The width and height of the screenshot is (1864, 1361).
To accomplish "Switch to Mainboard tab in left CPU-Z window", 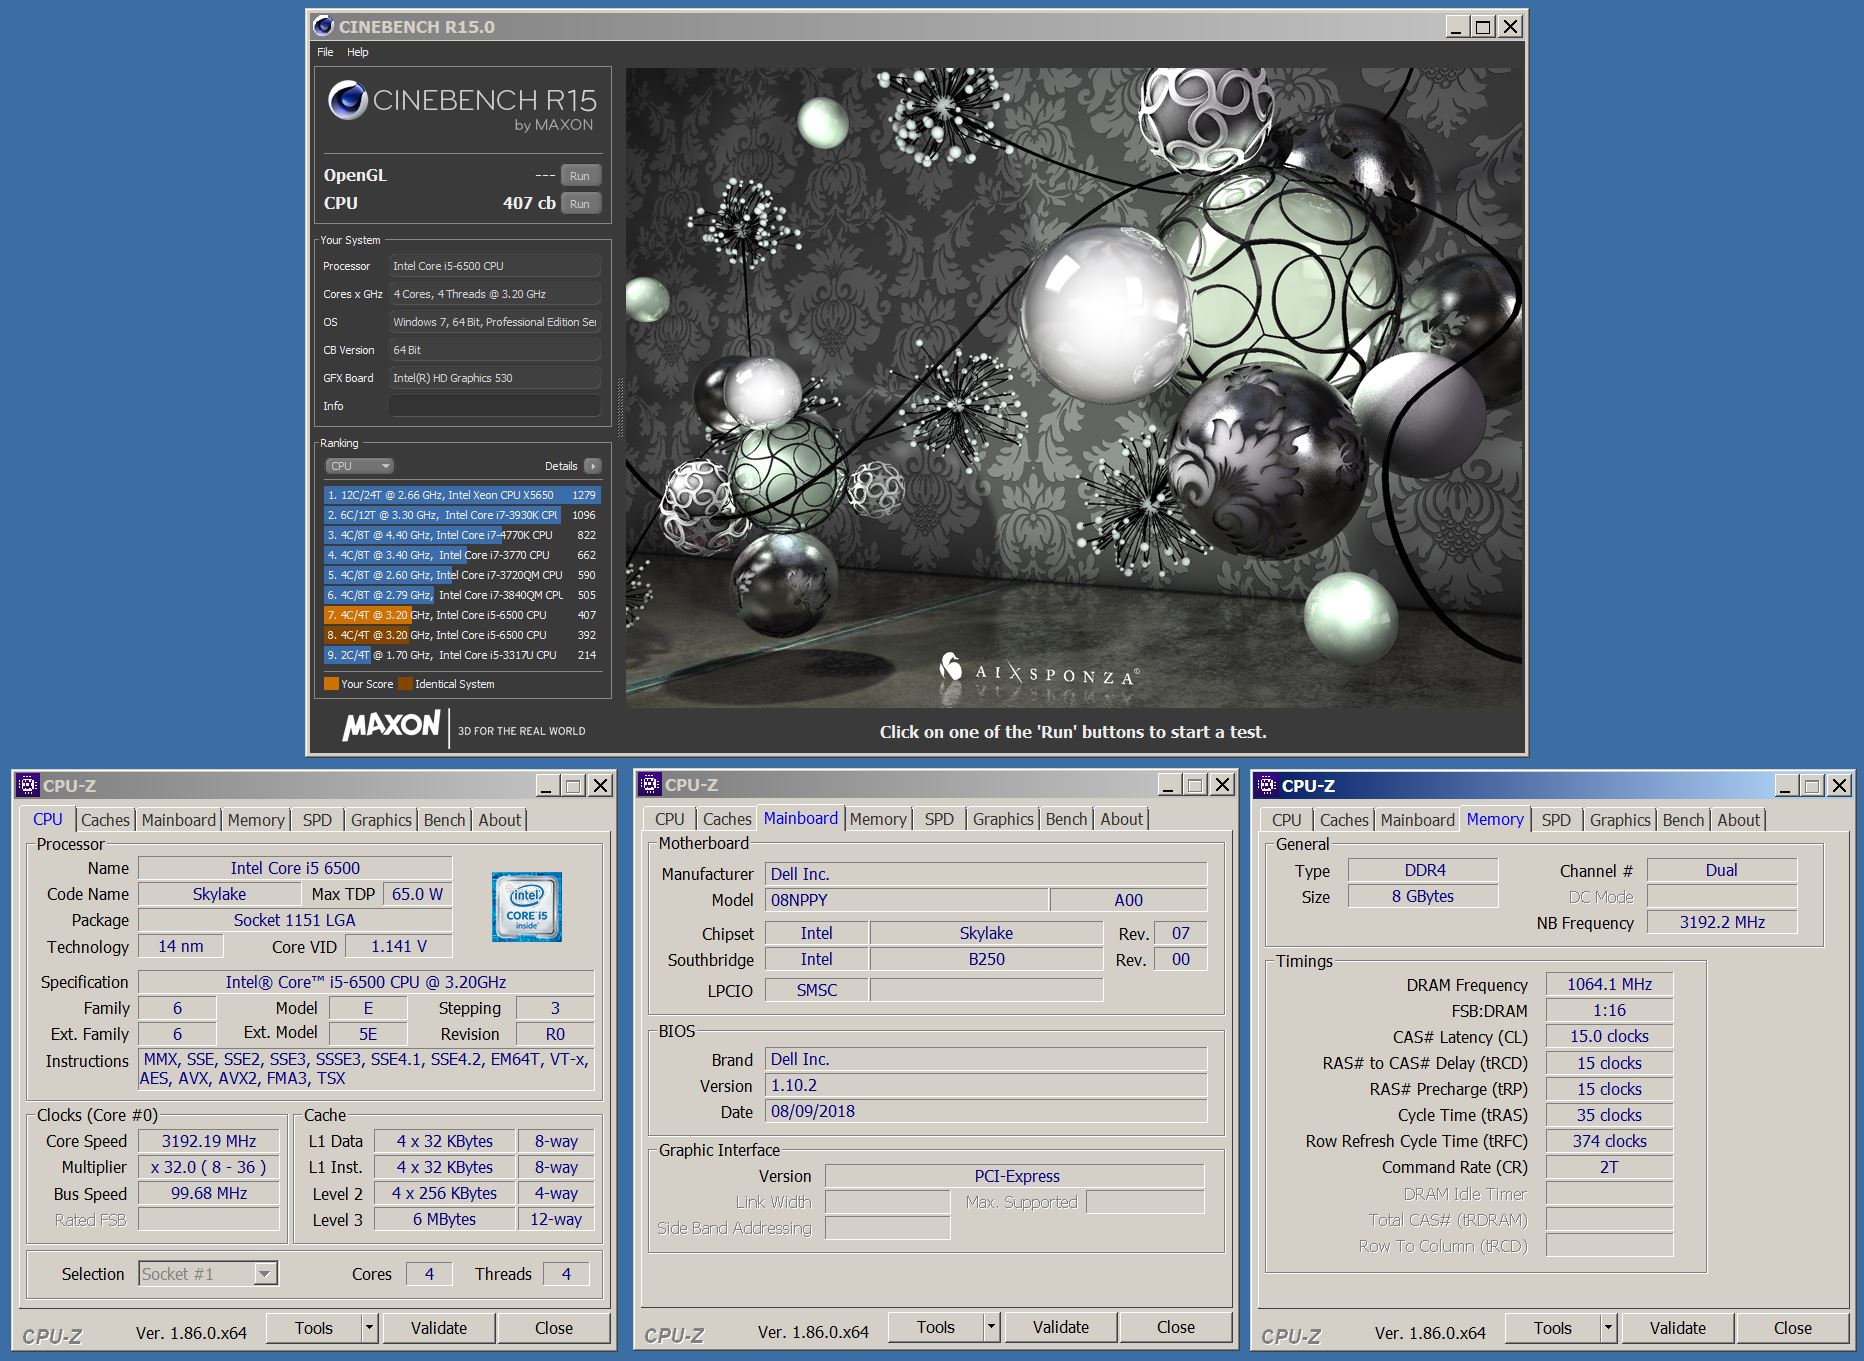I will coord(178,820).
